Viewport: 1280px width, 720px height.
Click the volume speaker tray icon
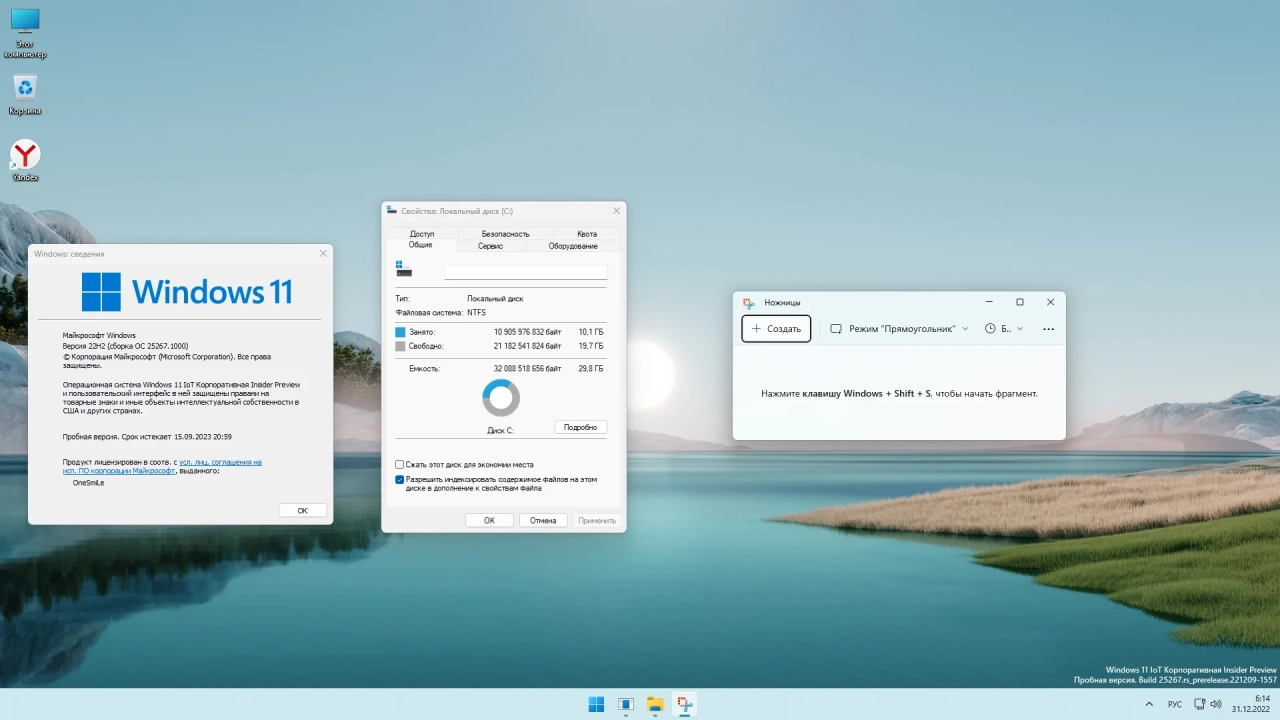point(1216,704)
